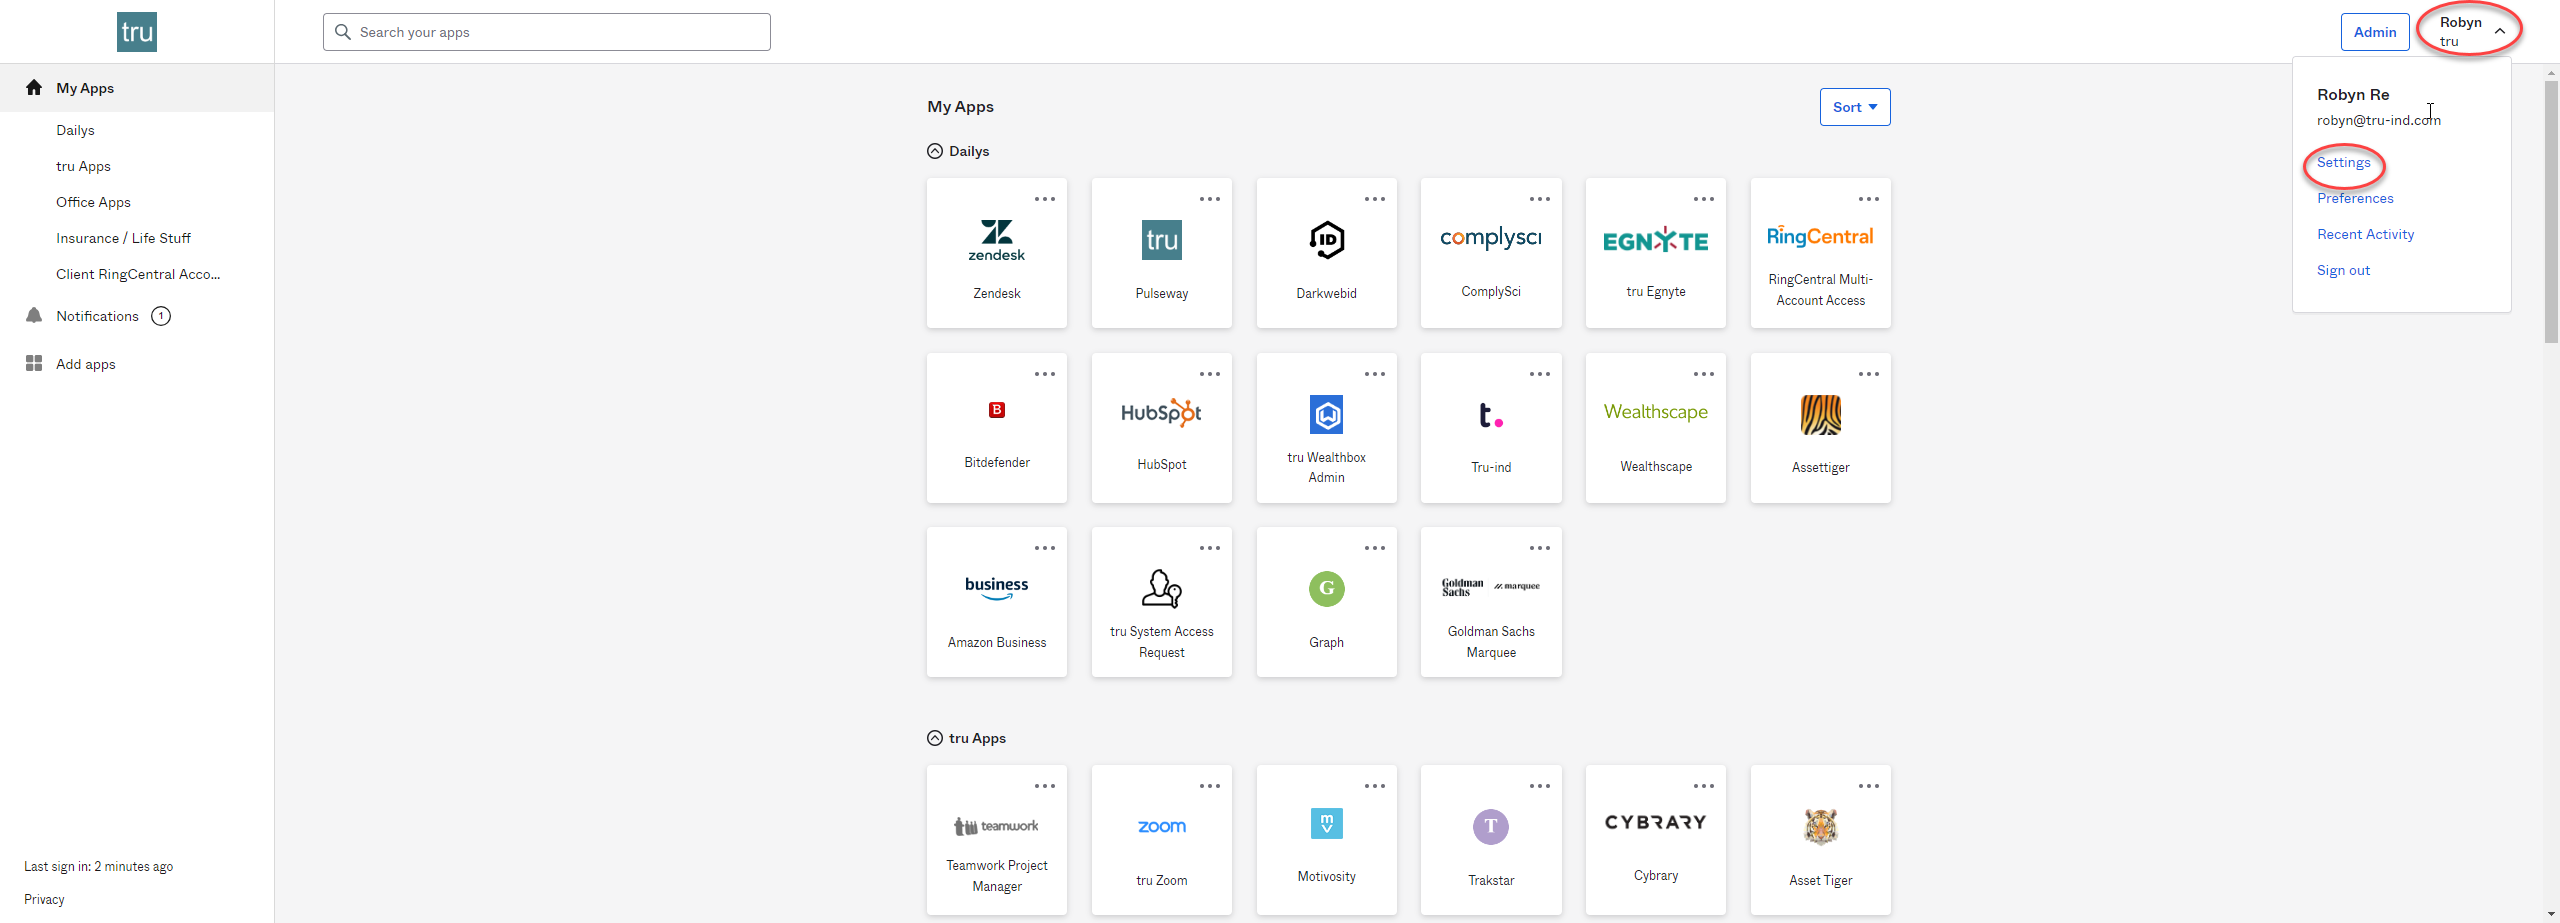Click the Notifications bell icon
The height and width of the screenshot is (923, 2560).
tap(34, 316)
